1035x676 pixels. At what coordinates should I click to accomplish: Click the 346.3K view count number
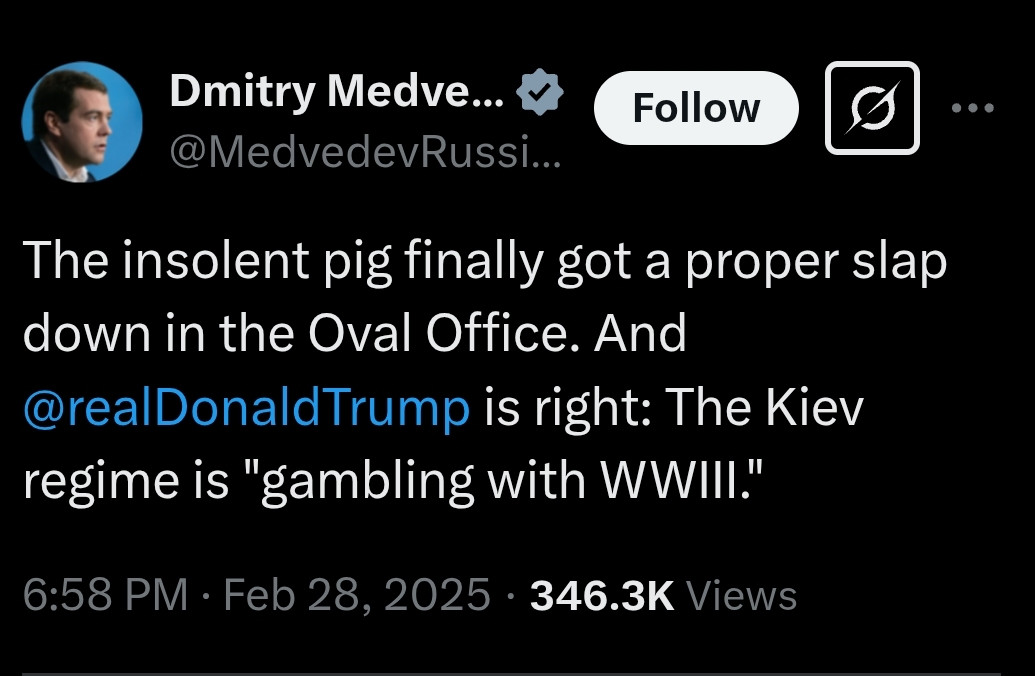point(602,595)
